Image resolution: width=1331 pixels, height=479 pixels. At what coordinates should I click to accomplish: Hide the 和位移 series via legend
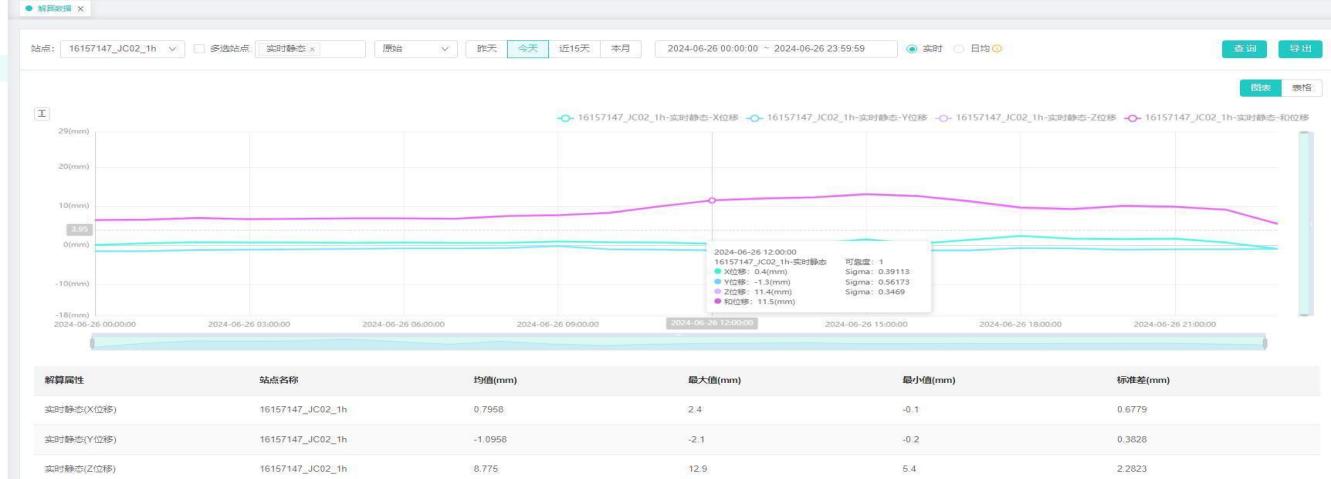tap(1132, 117)
